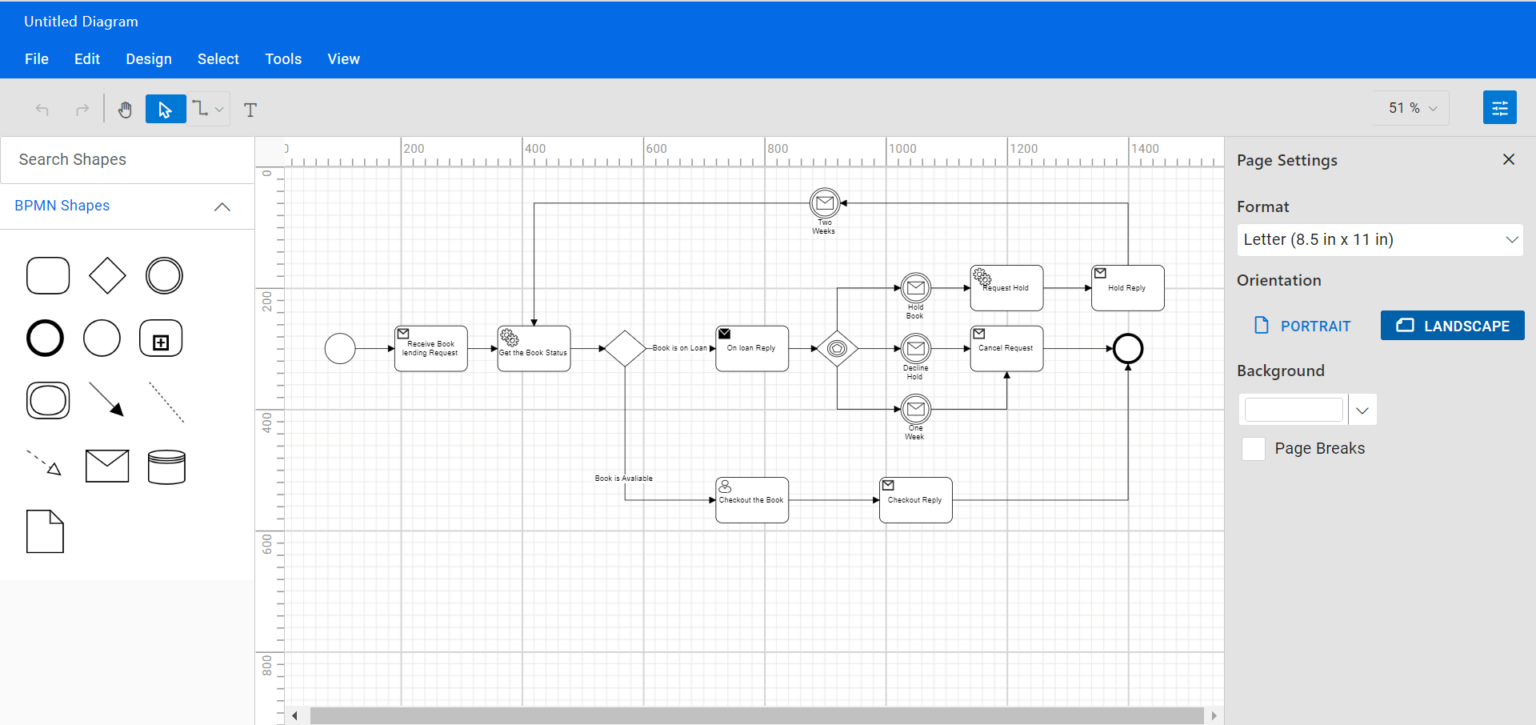Pick the diamond gateway shape from palette

click(107, 276)
